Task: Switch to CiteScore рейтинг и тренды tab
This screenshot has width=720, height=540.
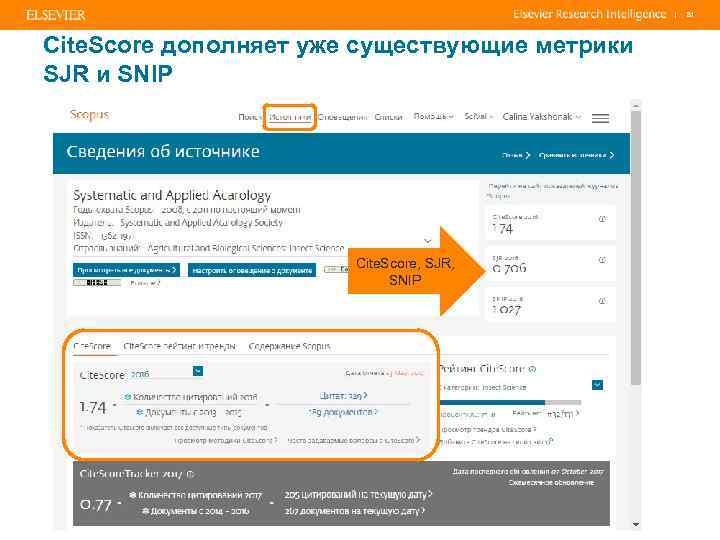Action: coord(180,346)
